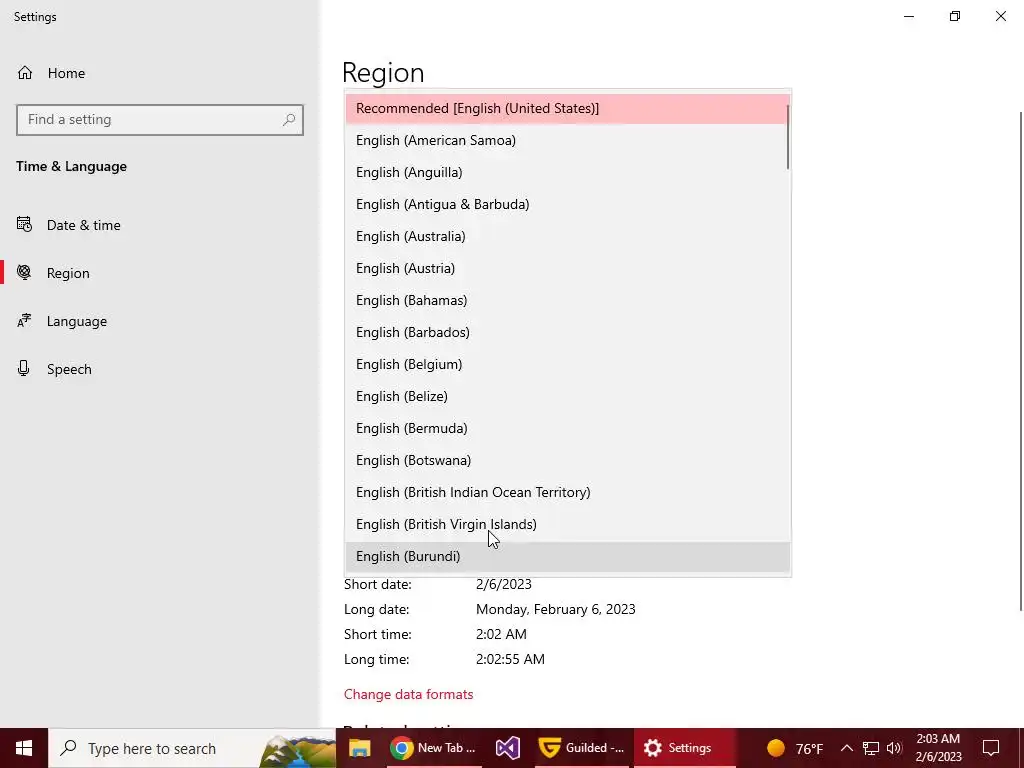Show hidden system tray icons
Image resolution: width=1024 pixels, height=768 pixels.
coord(846,748)
